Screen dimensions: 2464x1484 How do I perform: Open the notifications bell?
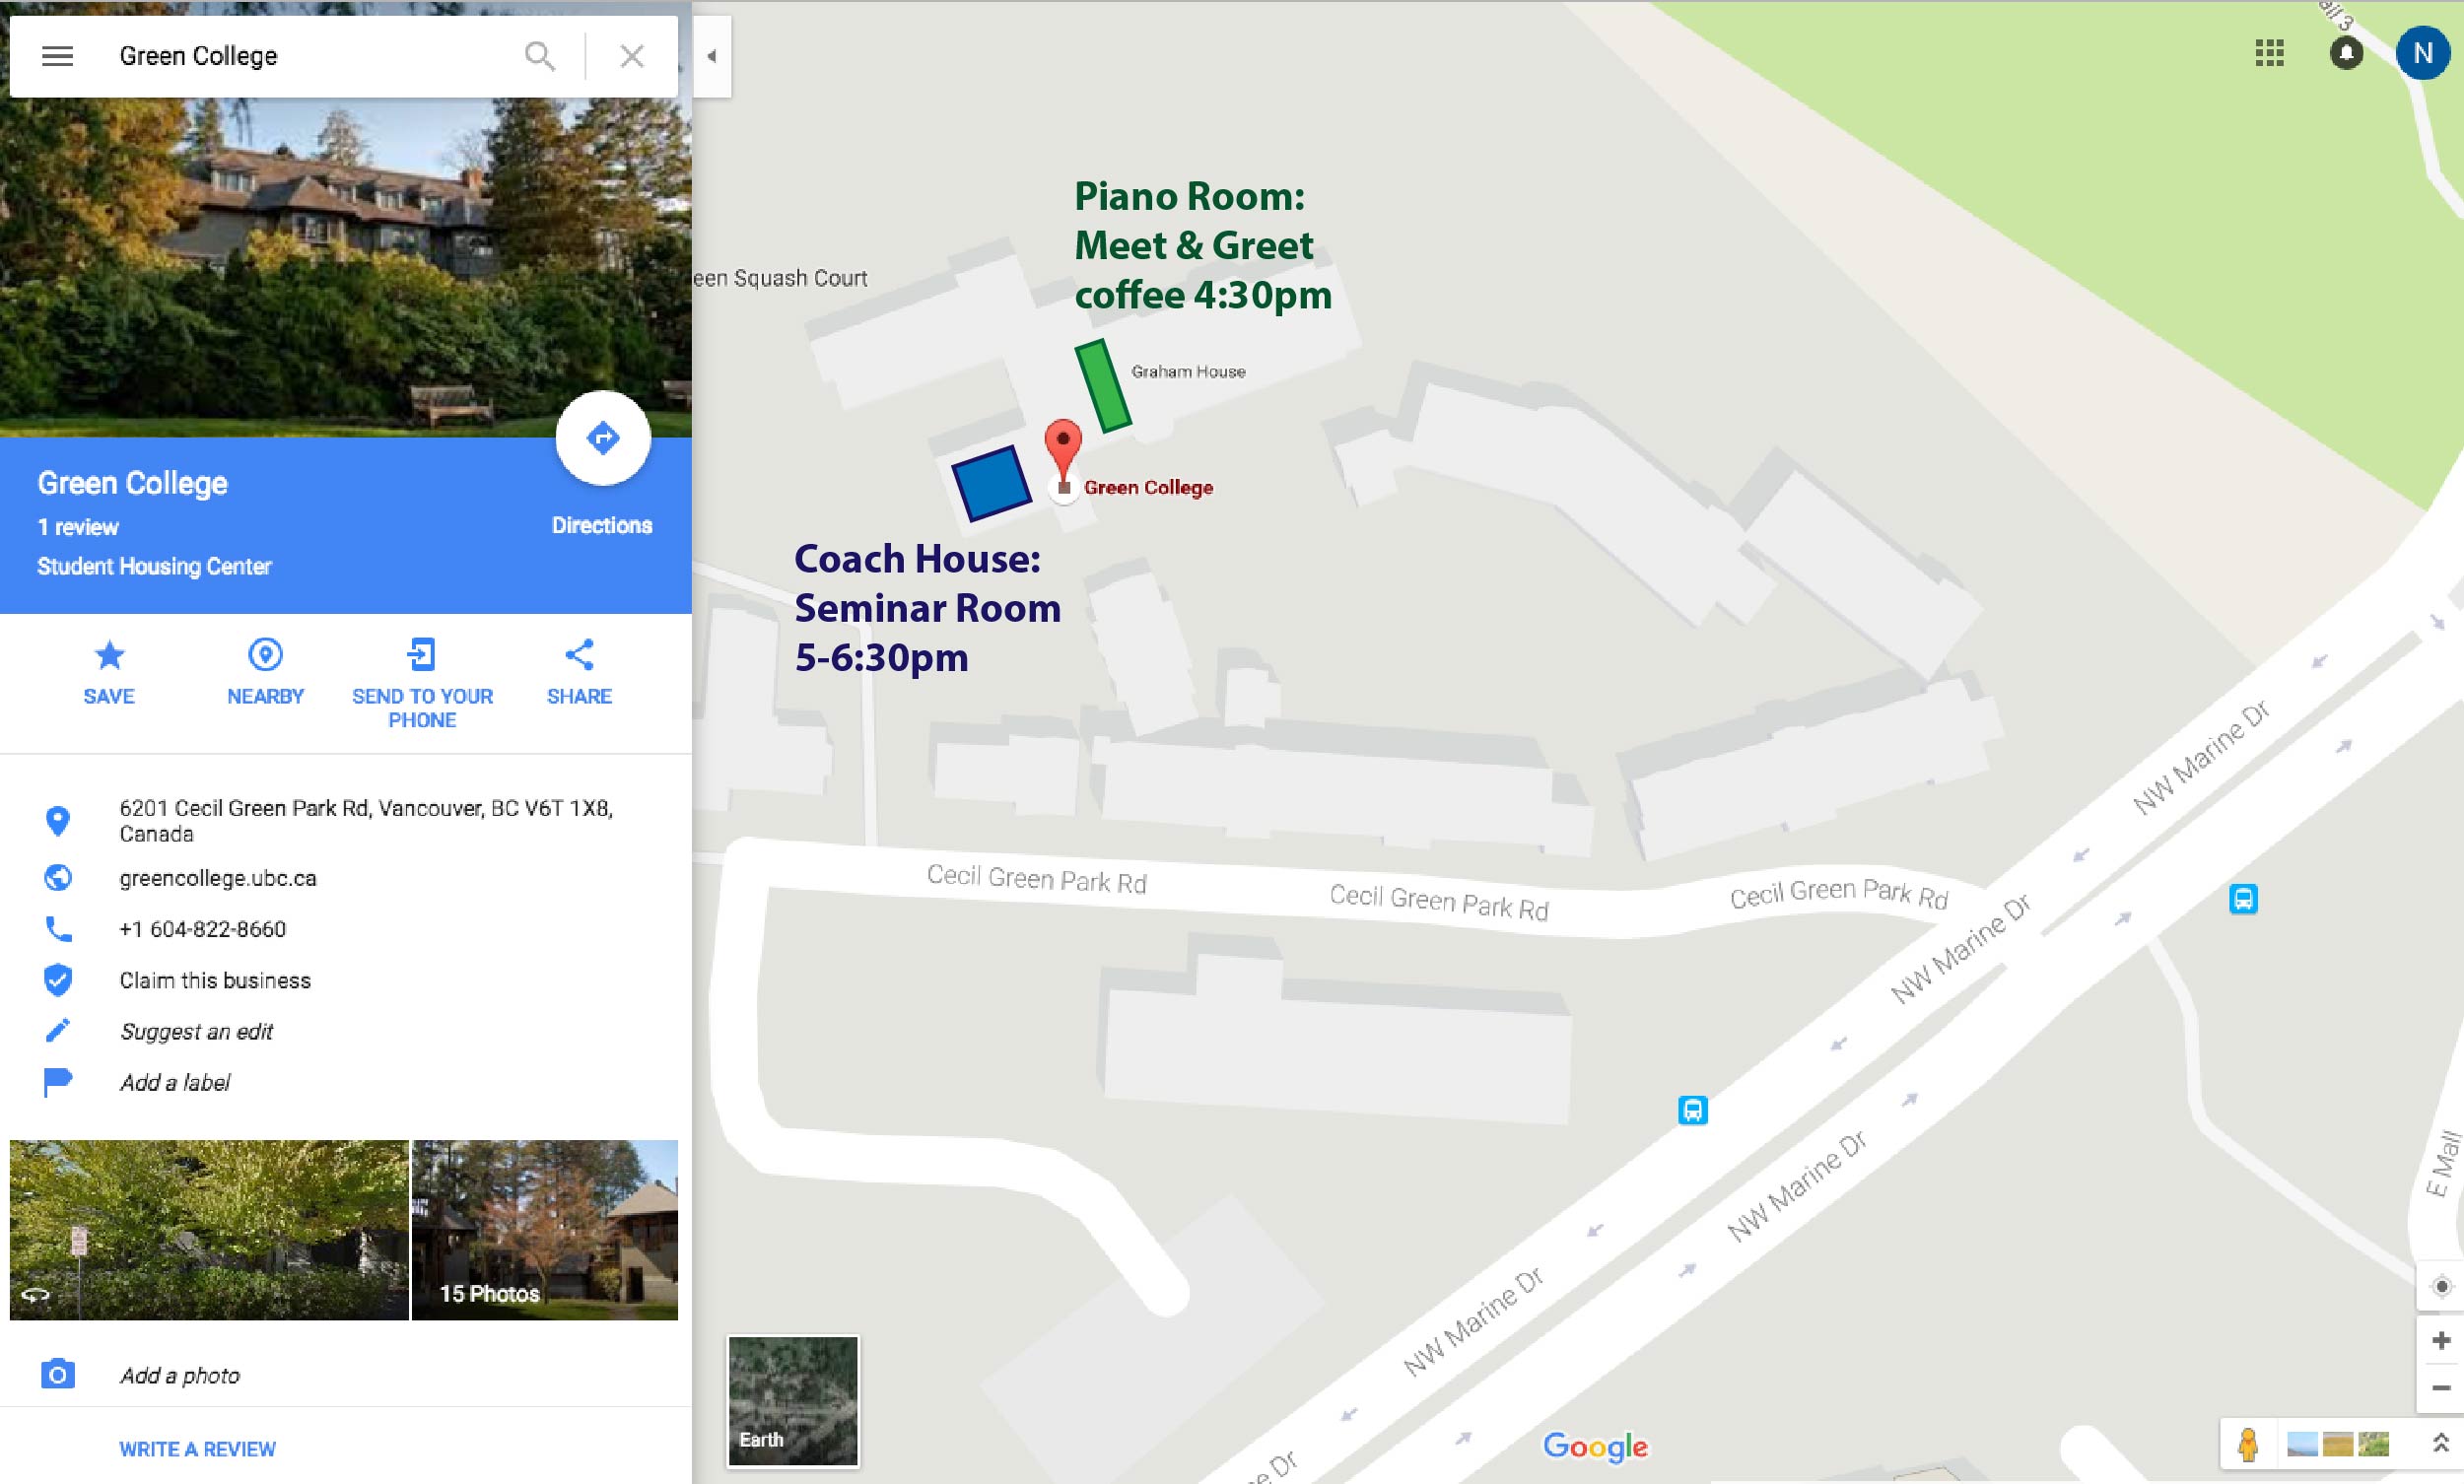click(x=2346, y=53)
